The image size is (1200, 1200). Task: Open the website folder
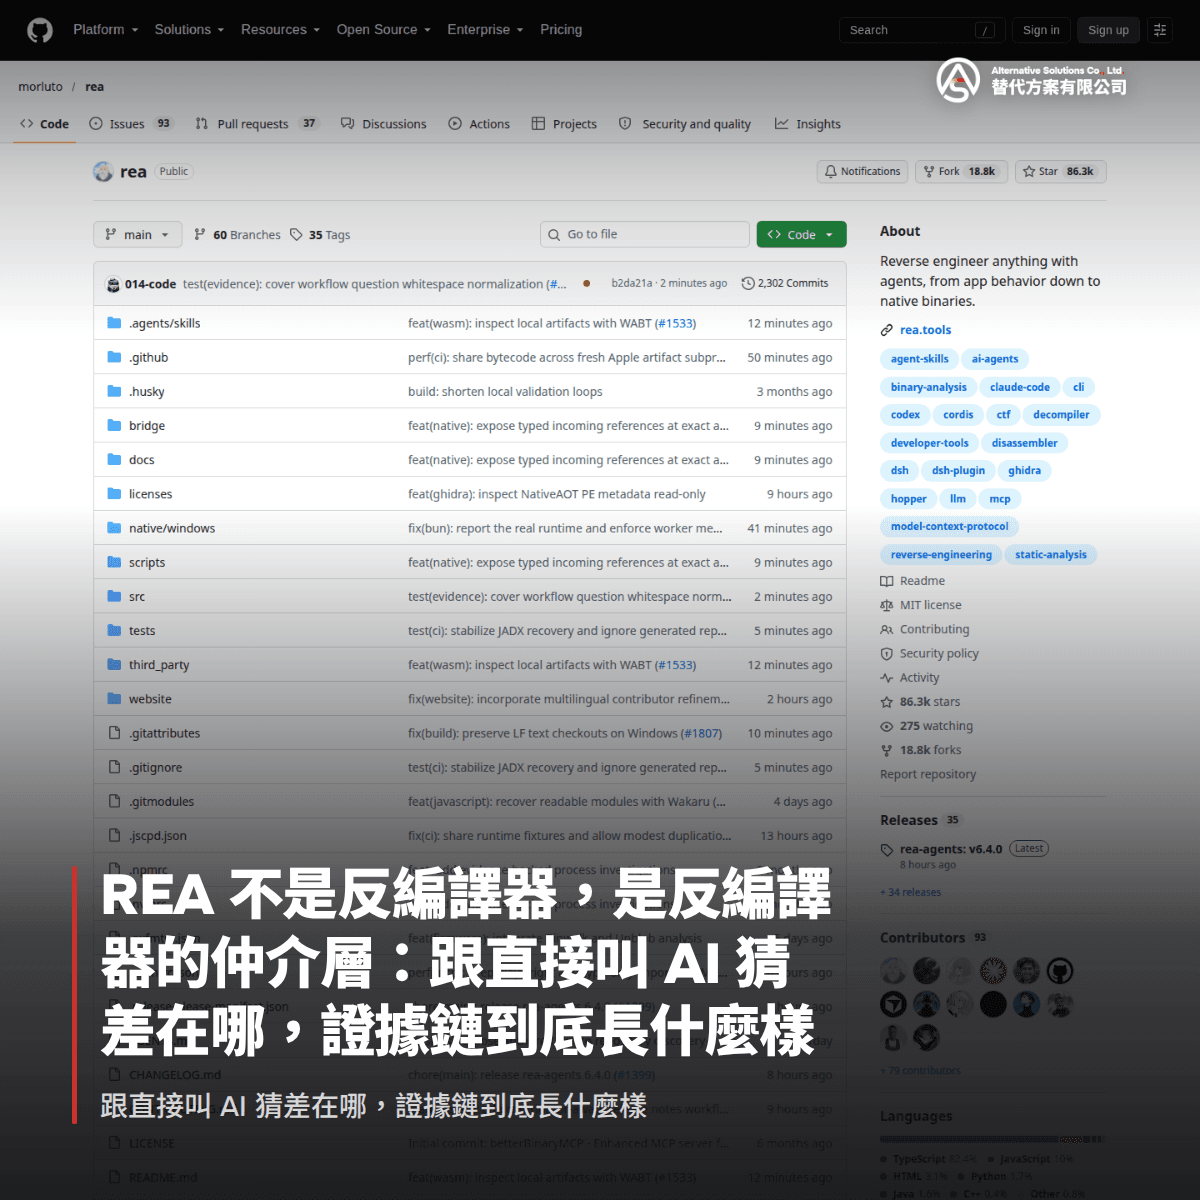click(x=150, y=699)
